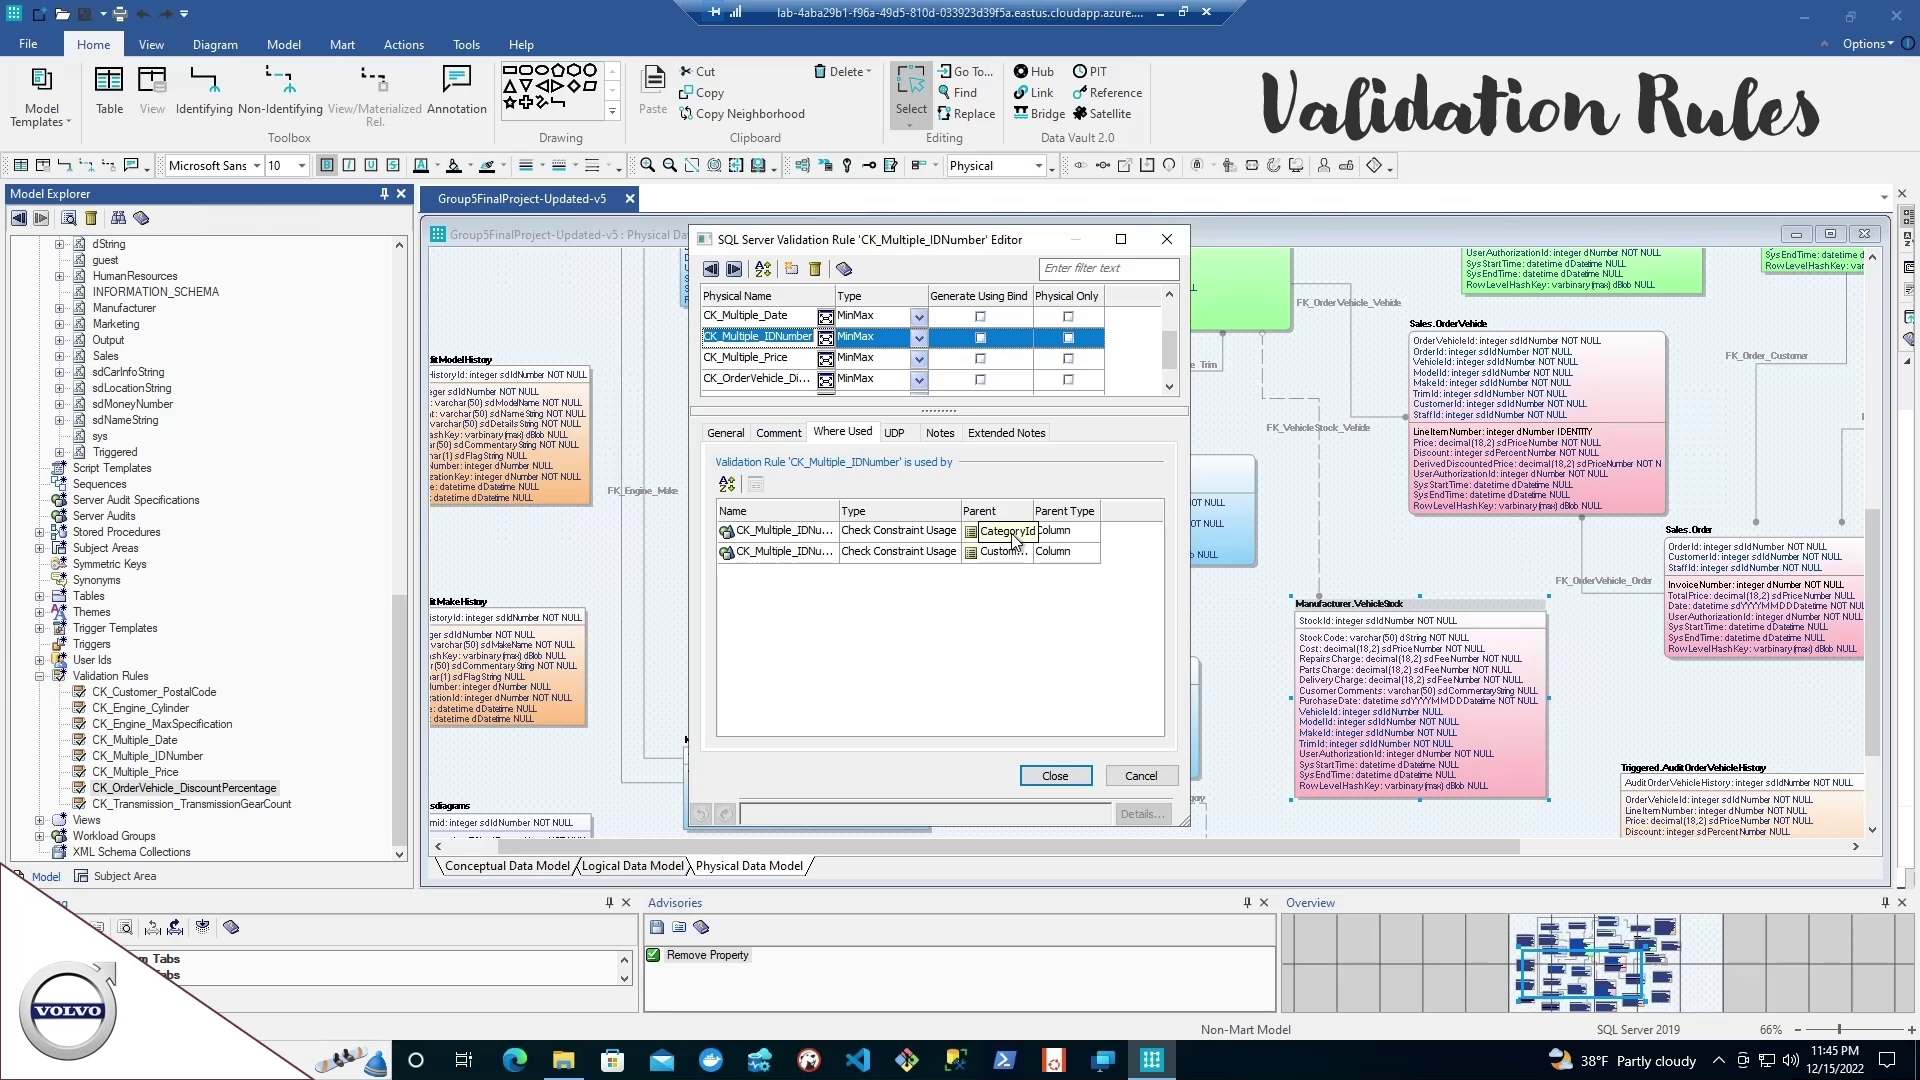Expand the Tables node in Model Explorer

(x=40, y=596)
